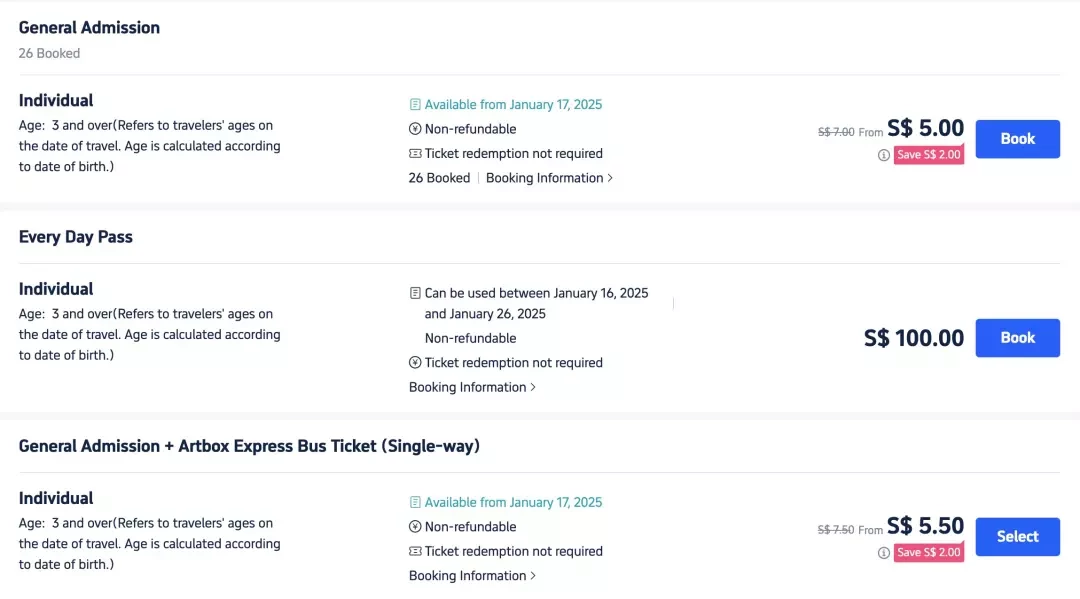Screen dimensions: 1080x599
Task: Expand Booking Information for Artbox Express Bus Ticket
Action: click(x=472, y=576)
